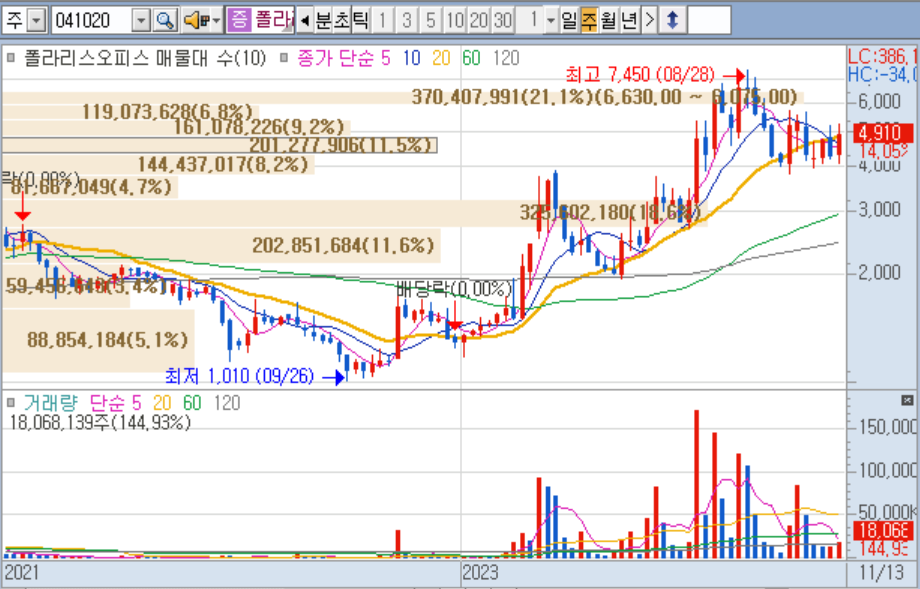Toggle moving average 10 label in price legend
This screenshot has height=589, width=920.
(x=412, y=57)
